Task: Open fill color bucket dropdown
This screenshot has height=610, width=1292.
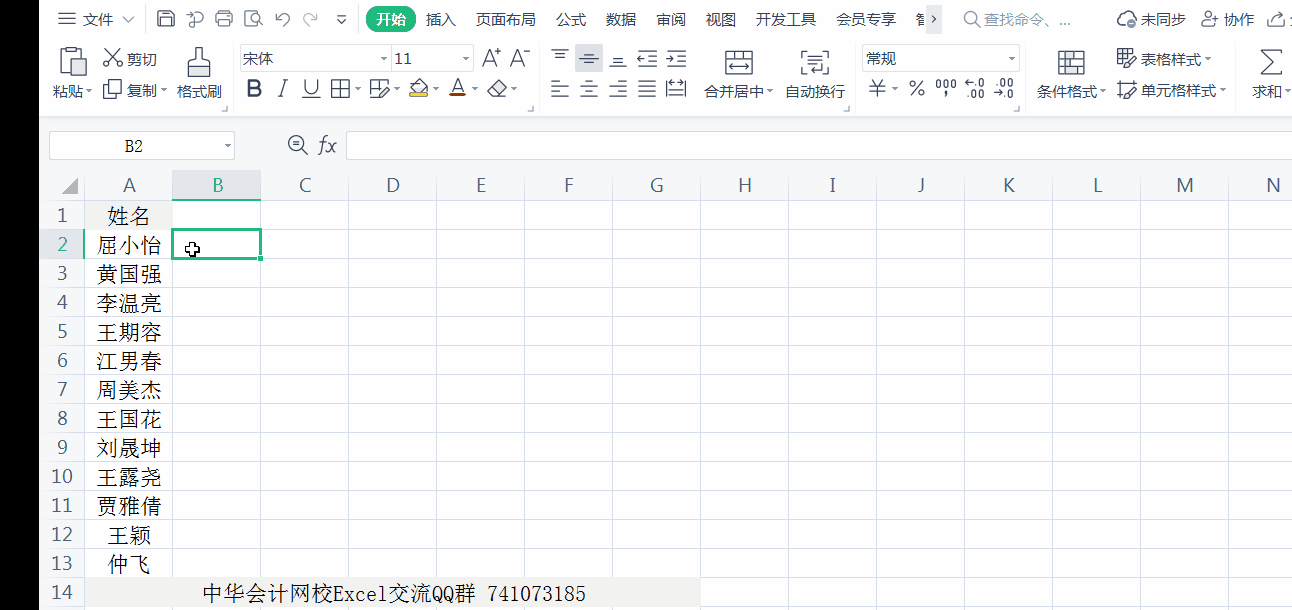Action: (436, 90)
